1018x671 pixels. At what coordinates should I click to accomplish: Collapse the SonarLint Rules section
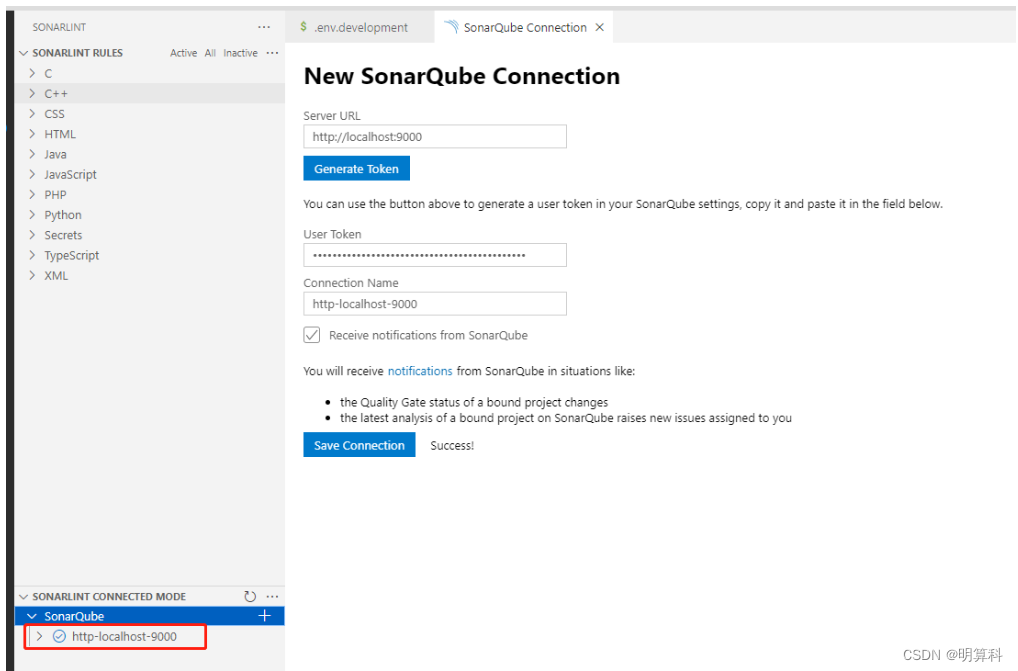pyautogui.click(x=24, y=53)
